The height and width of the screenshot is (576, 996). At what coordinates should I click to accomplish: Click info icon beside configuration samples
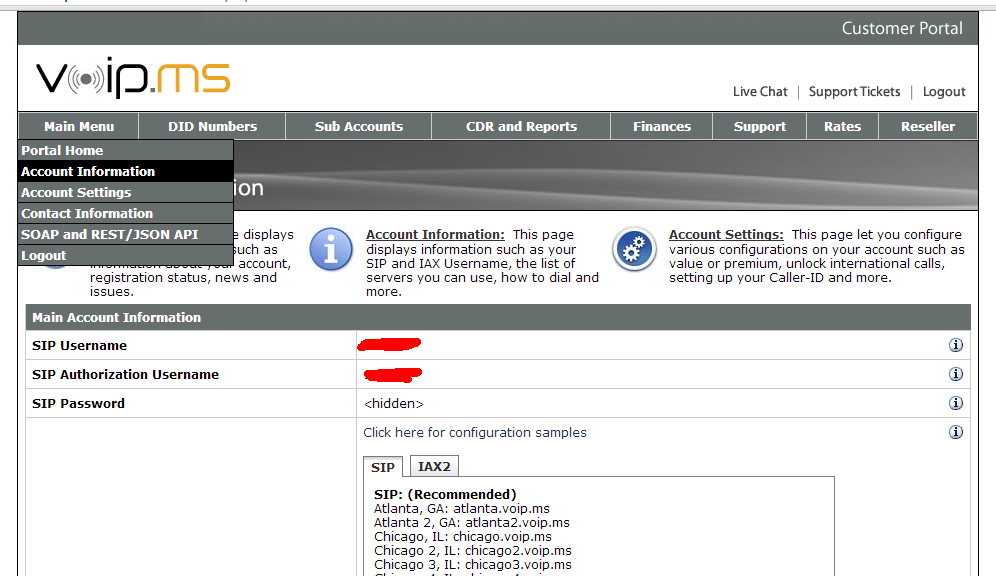[x=955, y=433]
